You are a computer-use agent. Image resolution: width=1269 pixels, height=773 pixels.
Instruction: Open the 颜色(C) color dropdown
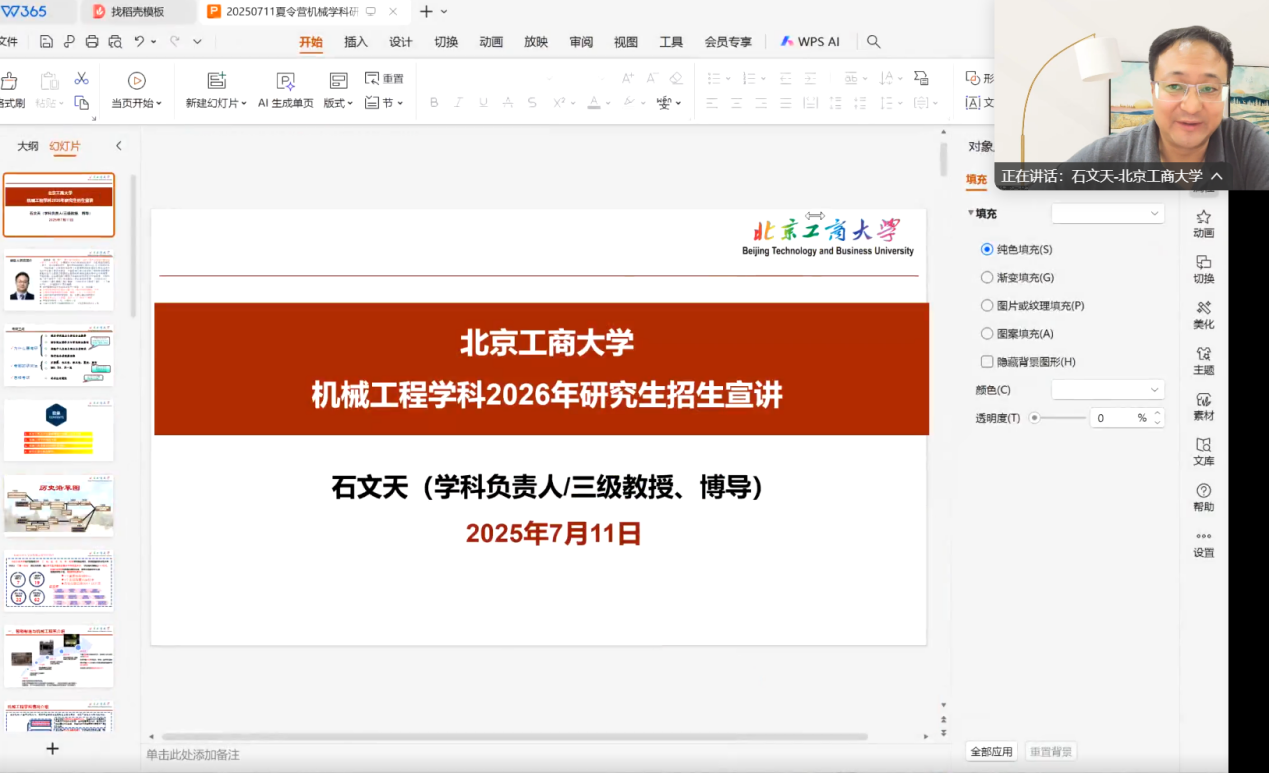click(1107, 390)
